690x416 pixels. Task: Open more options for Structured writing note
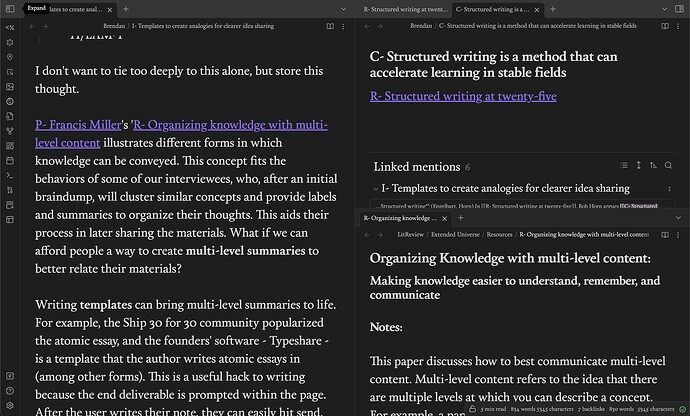coord(678,26)
